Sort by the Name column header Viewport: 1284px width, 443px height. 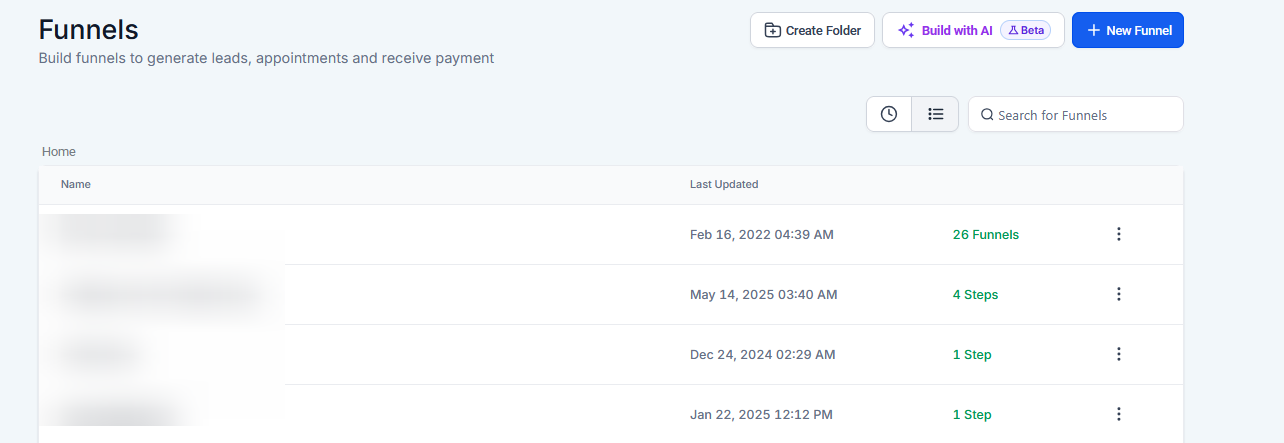[x=76, y=184]
